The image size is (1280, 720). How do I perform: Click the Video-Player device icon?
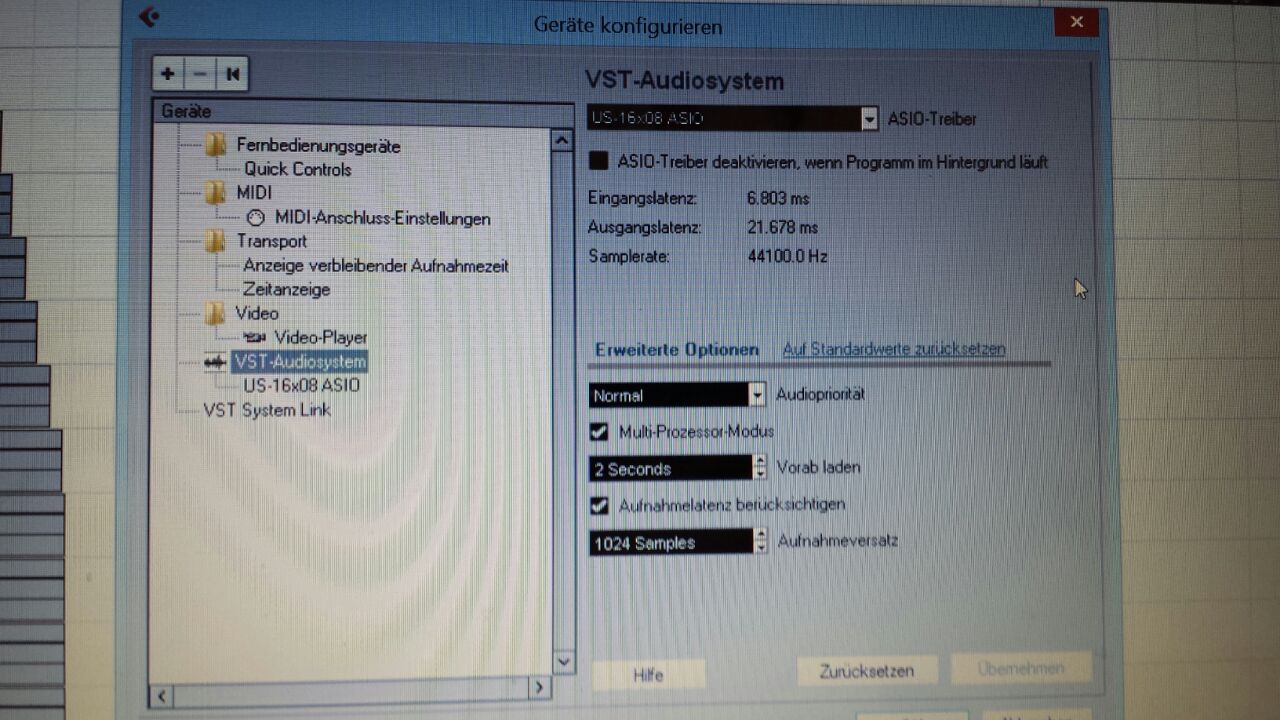coord(255,337)
